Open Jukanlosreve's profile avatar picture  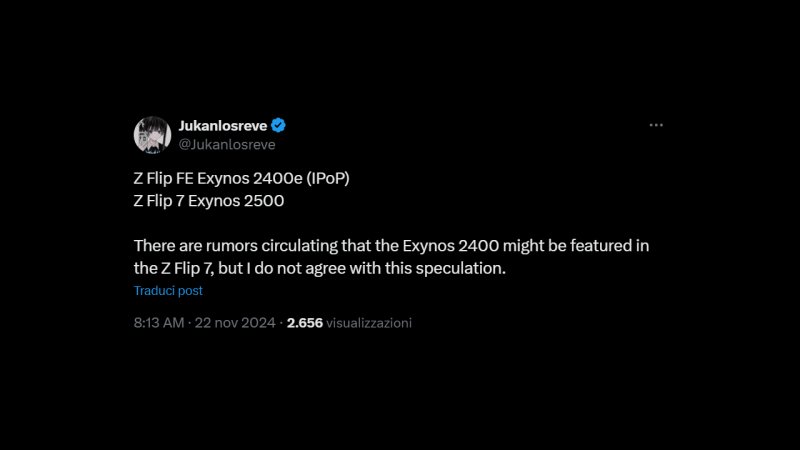click(x=152, y=134)
